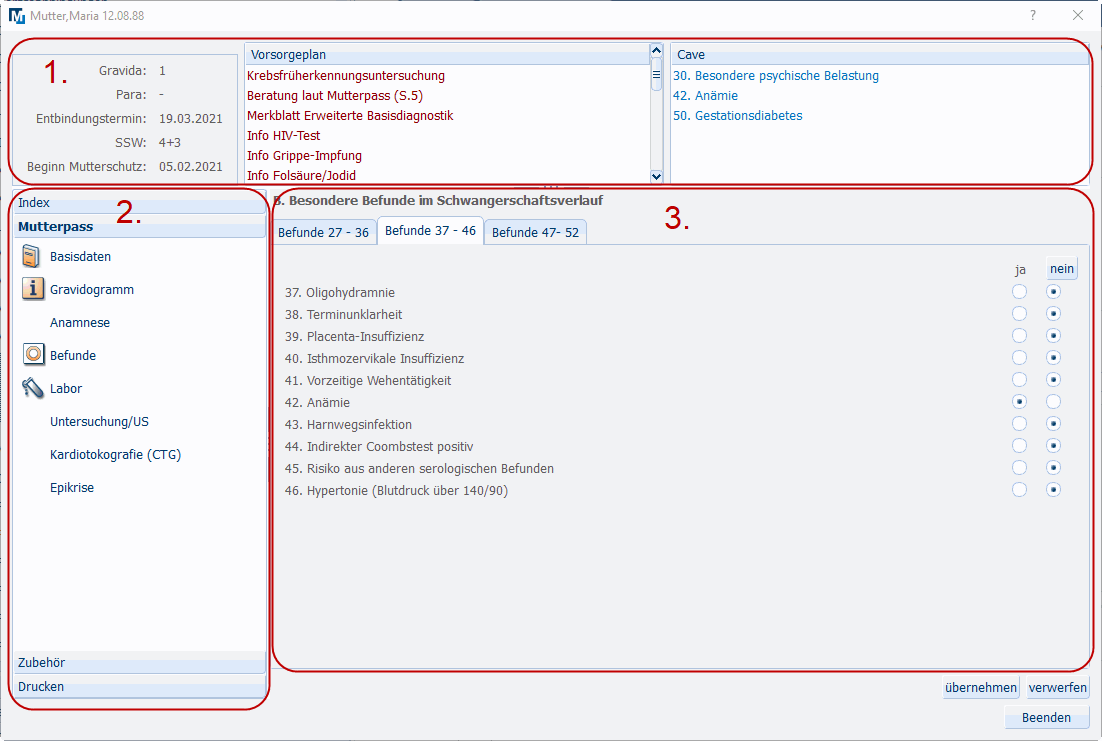Click the Vorsorgeplan scrollbar thumb
The image size is (1102, 741).
pyautogui.click(x=656, y=75)
